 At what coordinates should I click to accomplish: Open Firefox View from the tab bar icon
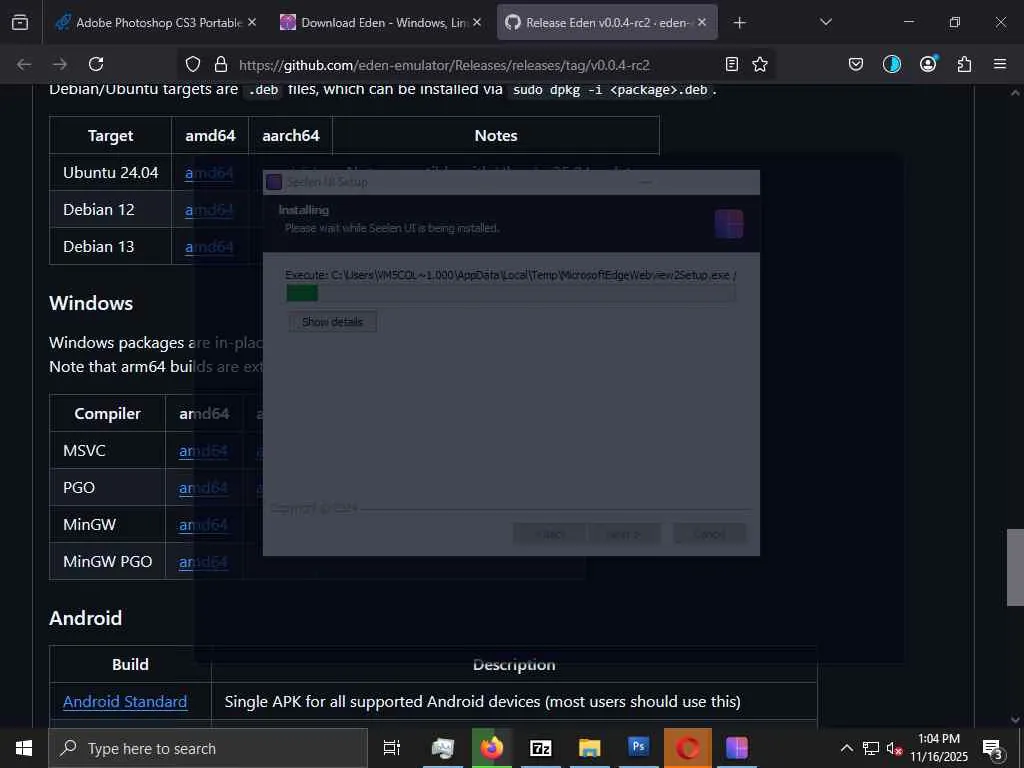click(20, 23)
